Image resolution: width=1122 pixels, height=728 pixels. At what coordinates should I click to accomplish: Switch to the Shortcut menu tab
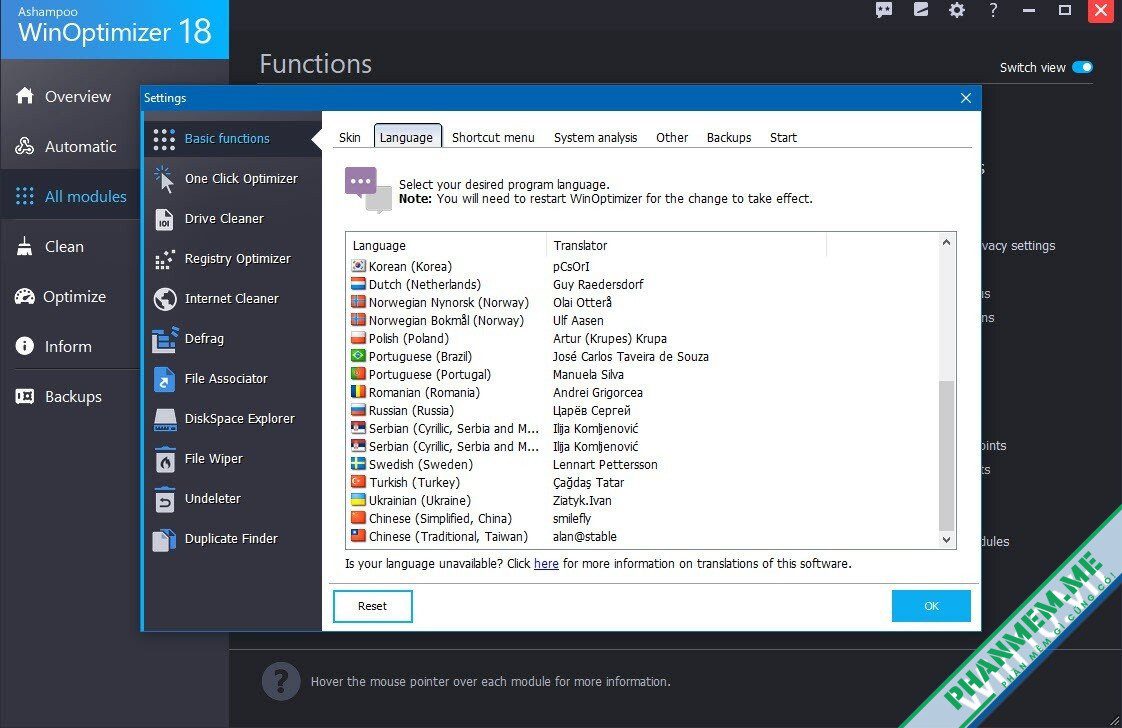pyautogui.click(x=493, y=137)
